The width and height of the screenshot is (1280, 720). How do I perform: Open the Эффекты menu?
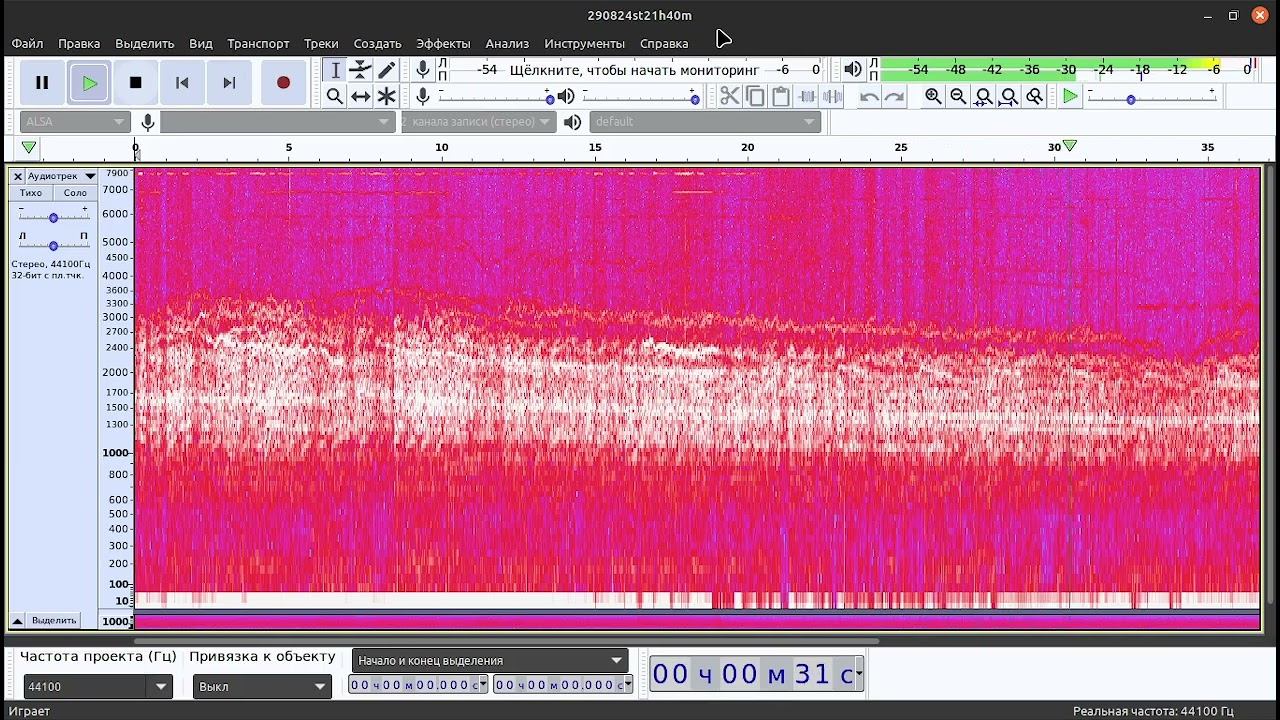[443, 43]
